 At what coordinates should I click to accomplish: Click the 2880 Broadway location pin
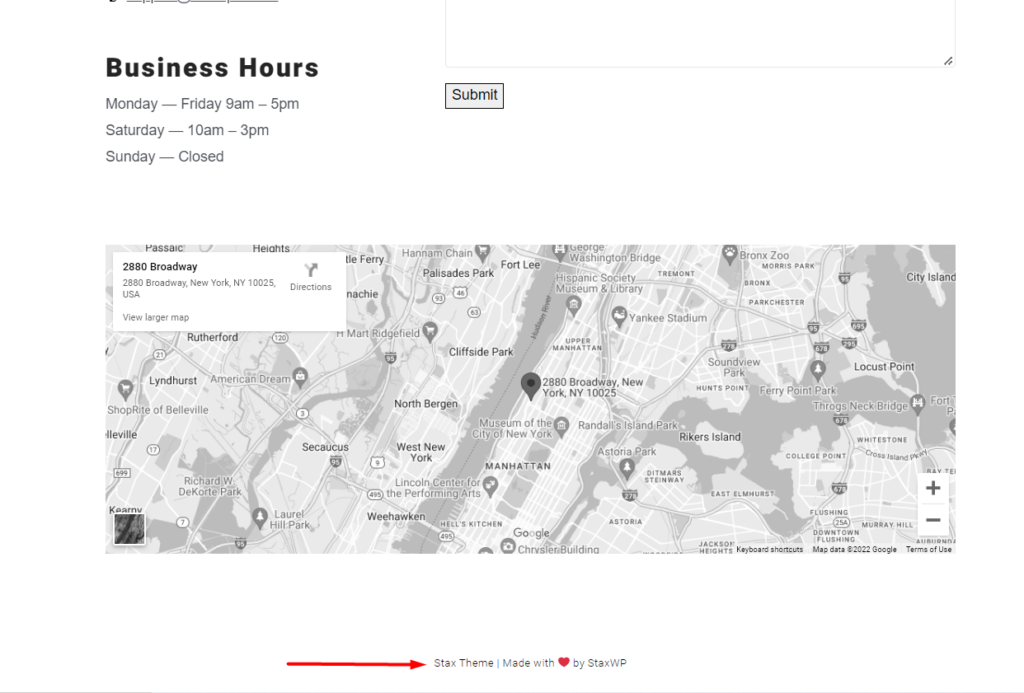(530, 386)
